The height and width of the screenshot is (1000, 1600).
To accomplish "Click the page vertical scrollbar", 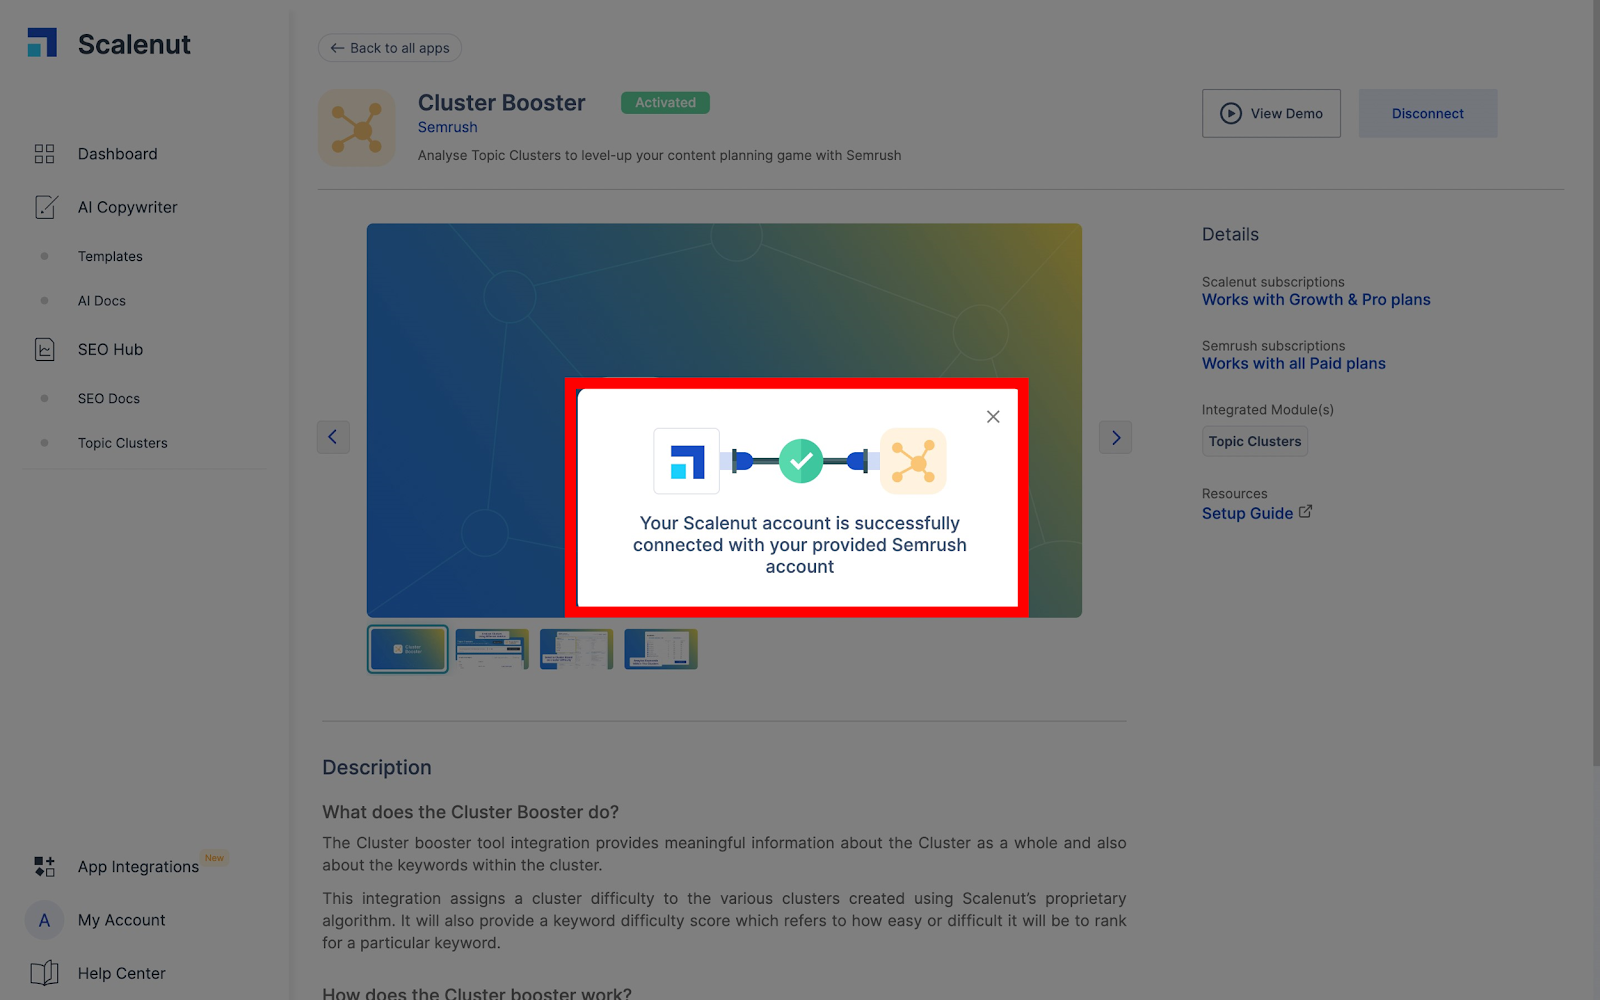I will coord(1596,384).
